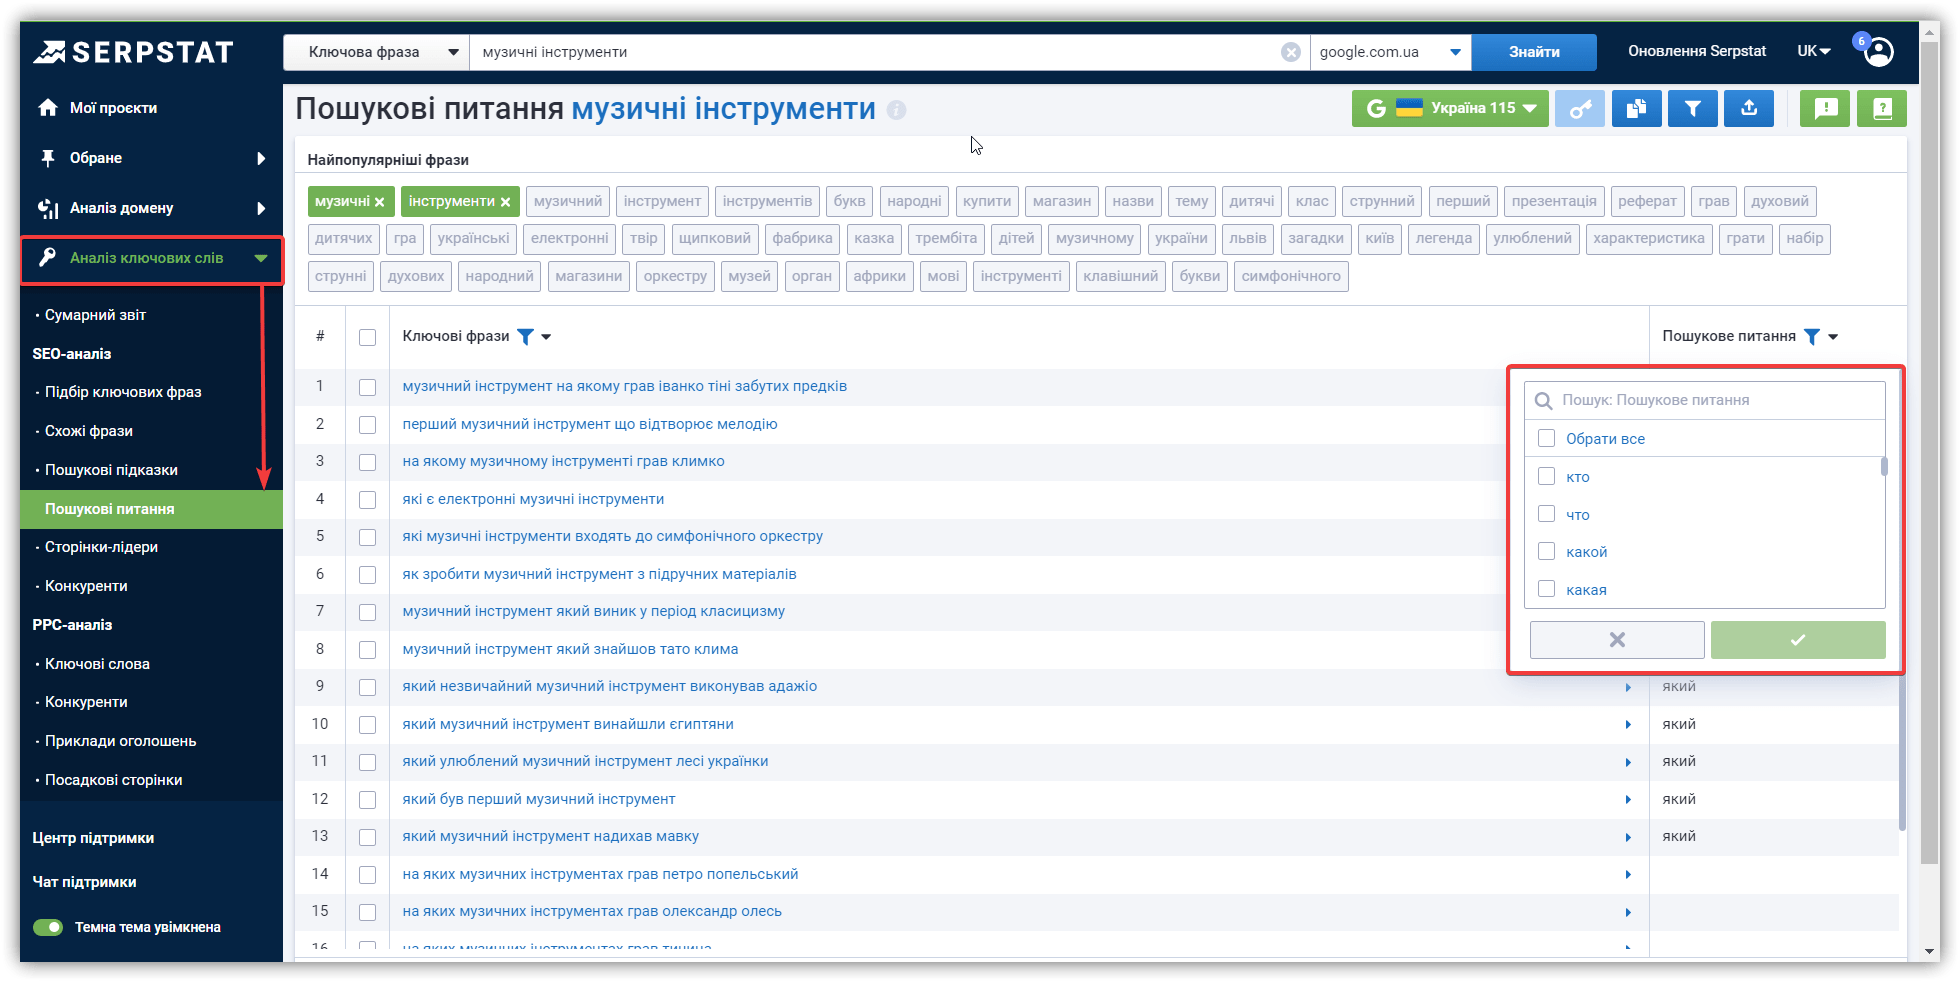Expand the Аналіз домену submenu arrow

point(261,208)
